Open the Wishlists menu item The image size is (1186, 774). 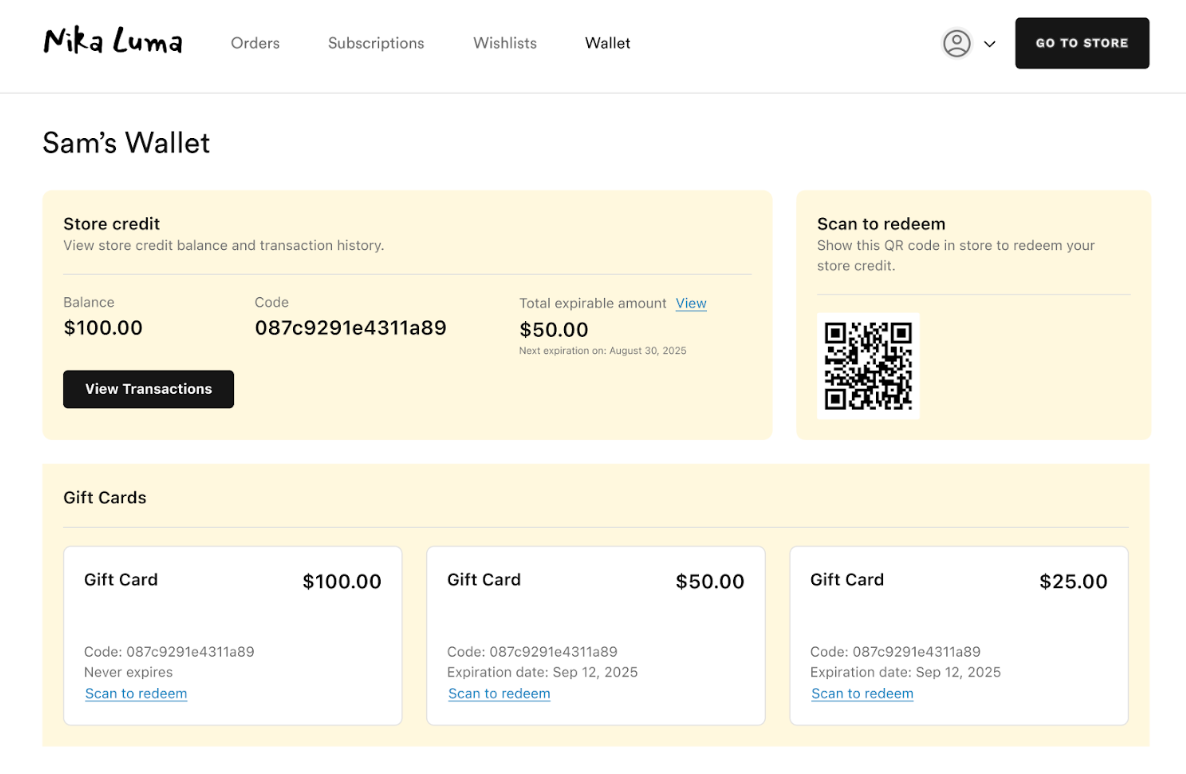click(x=505, y=43)
